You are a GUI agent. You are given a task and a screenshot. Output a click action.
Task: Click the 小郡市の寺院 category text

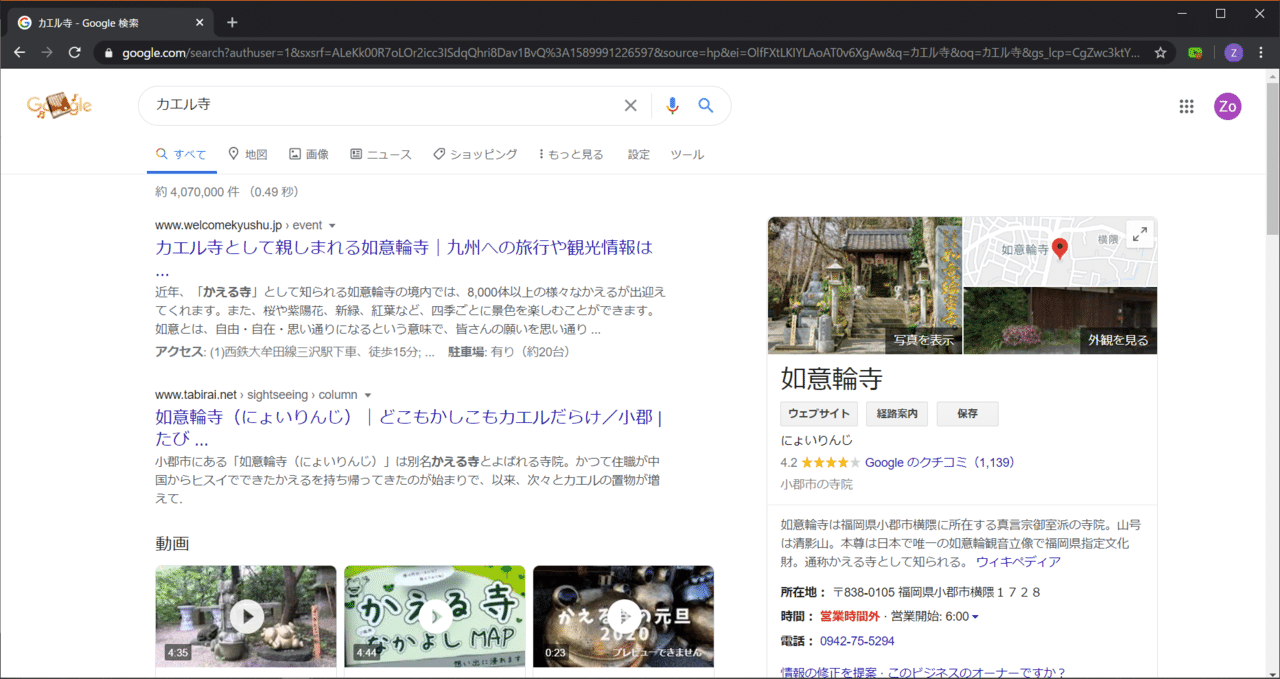[x=816, y=484]
